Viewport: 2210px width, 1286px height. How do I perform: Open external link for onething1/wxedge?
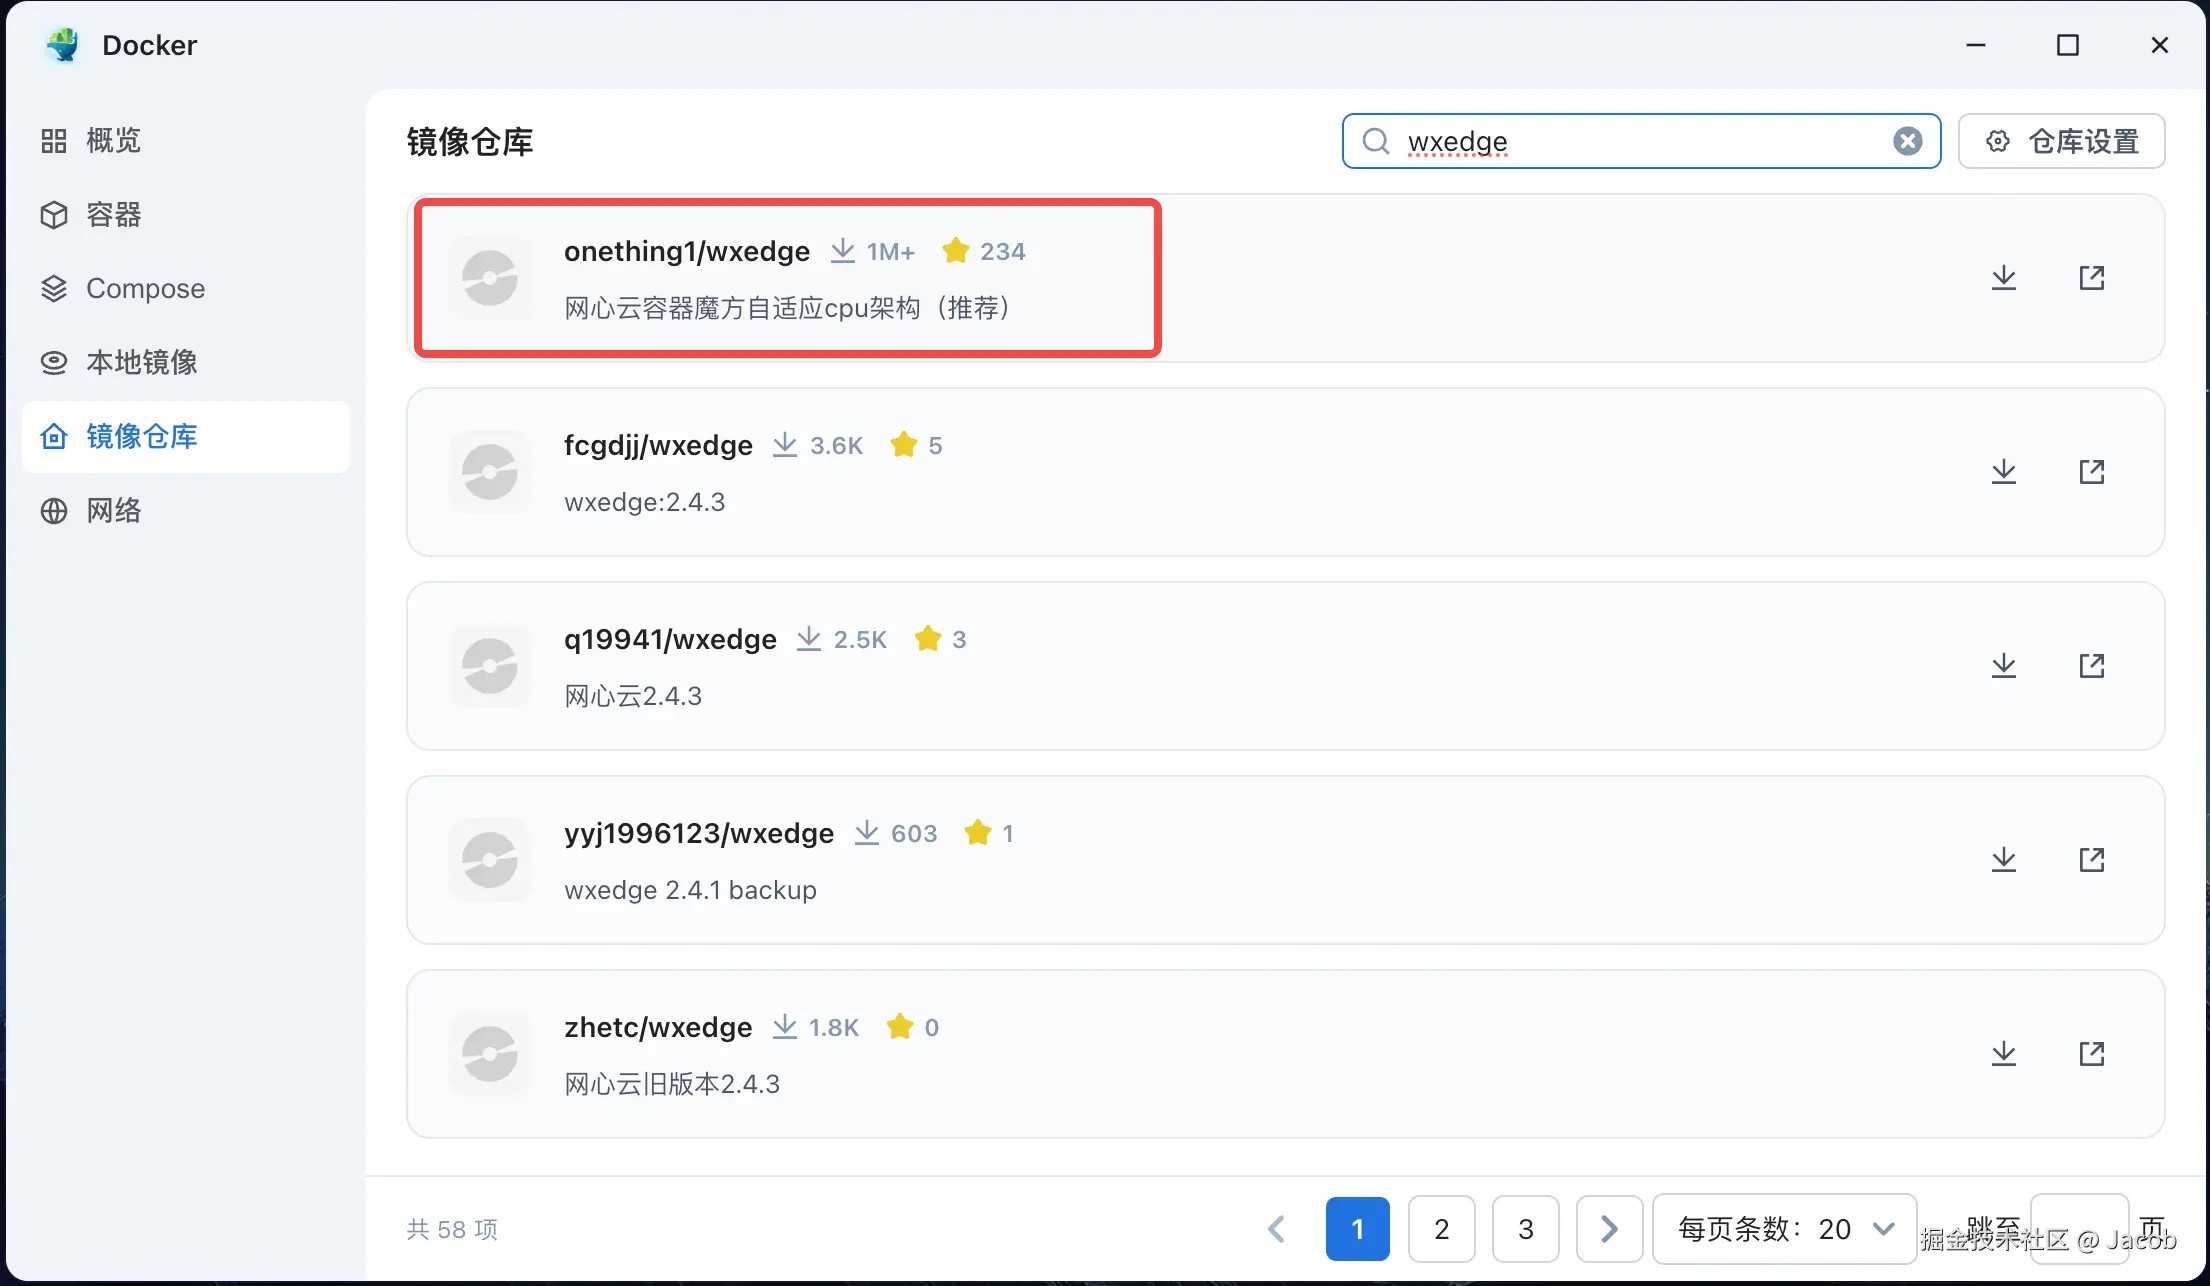pos(2091,278)
